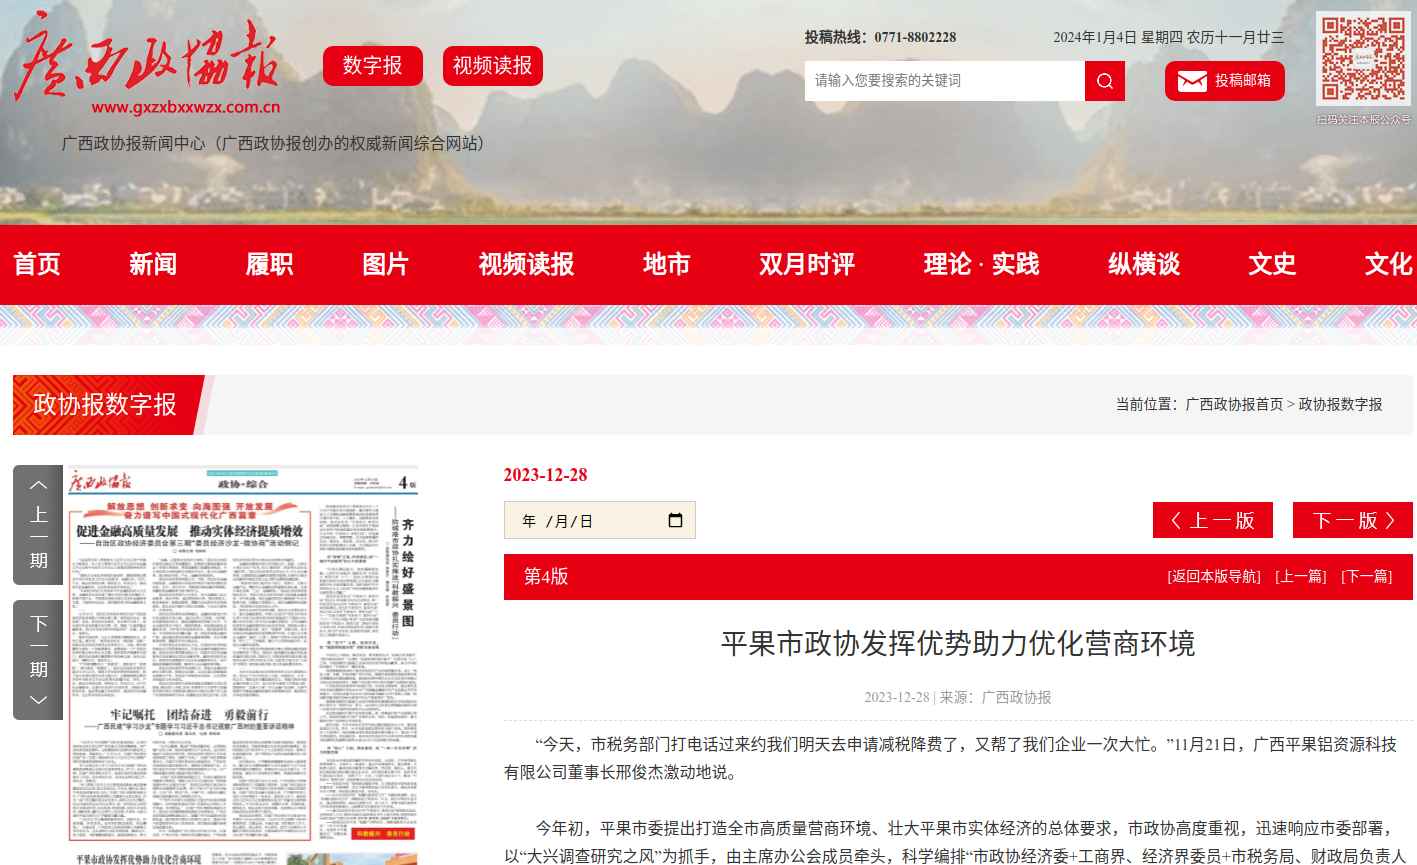Click the 下一篇 next article link
1417x865 pixels.
pos(1366,577)
